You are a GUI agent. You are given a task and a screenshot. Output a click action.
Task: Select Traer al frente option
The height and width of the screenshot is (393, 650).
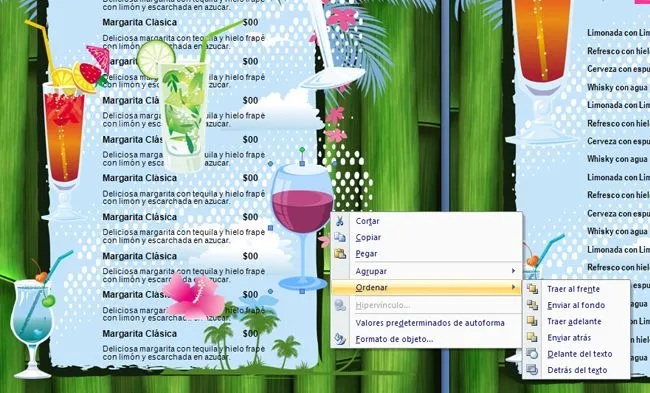click(x=576, y=289)
